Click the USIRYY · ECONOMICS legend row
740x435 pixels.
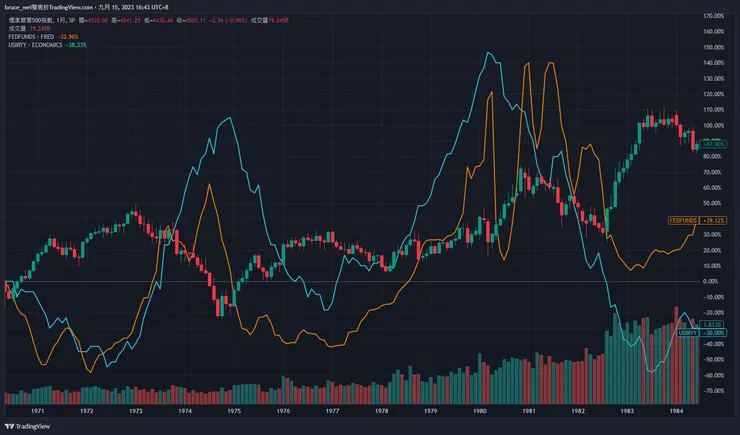[48, 45]
